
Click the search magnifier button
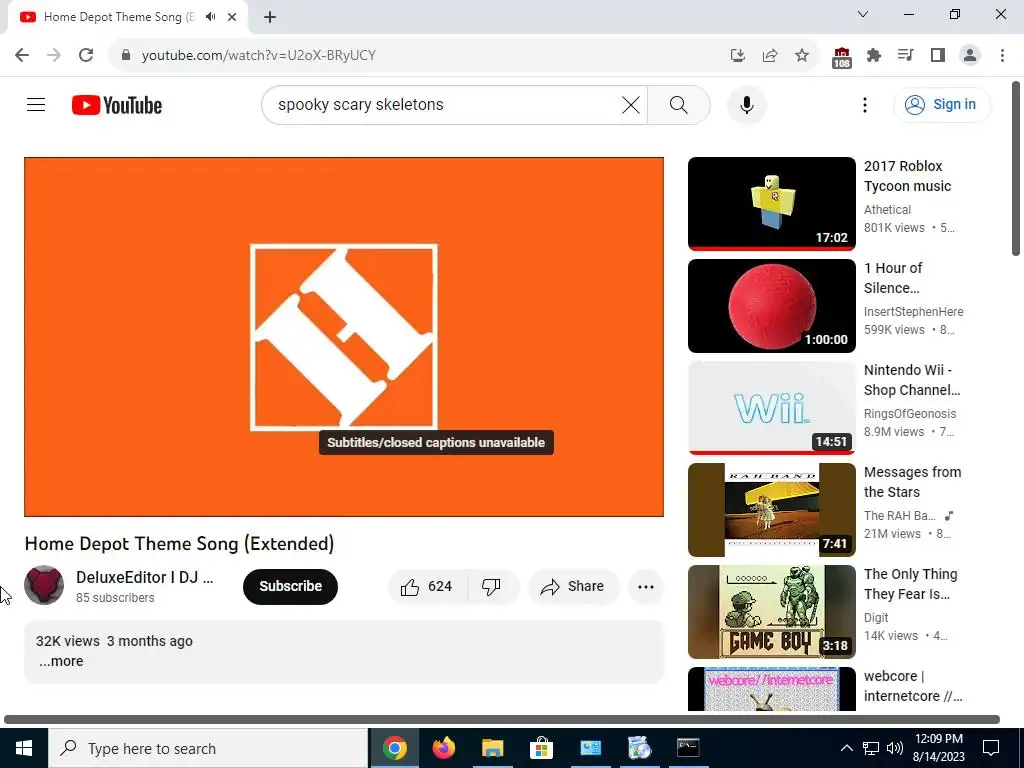tap(679, 104)
